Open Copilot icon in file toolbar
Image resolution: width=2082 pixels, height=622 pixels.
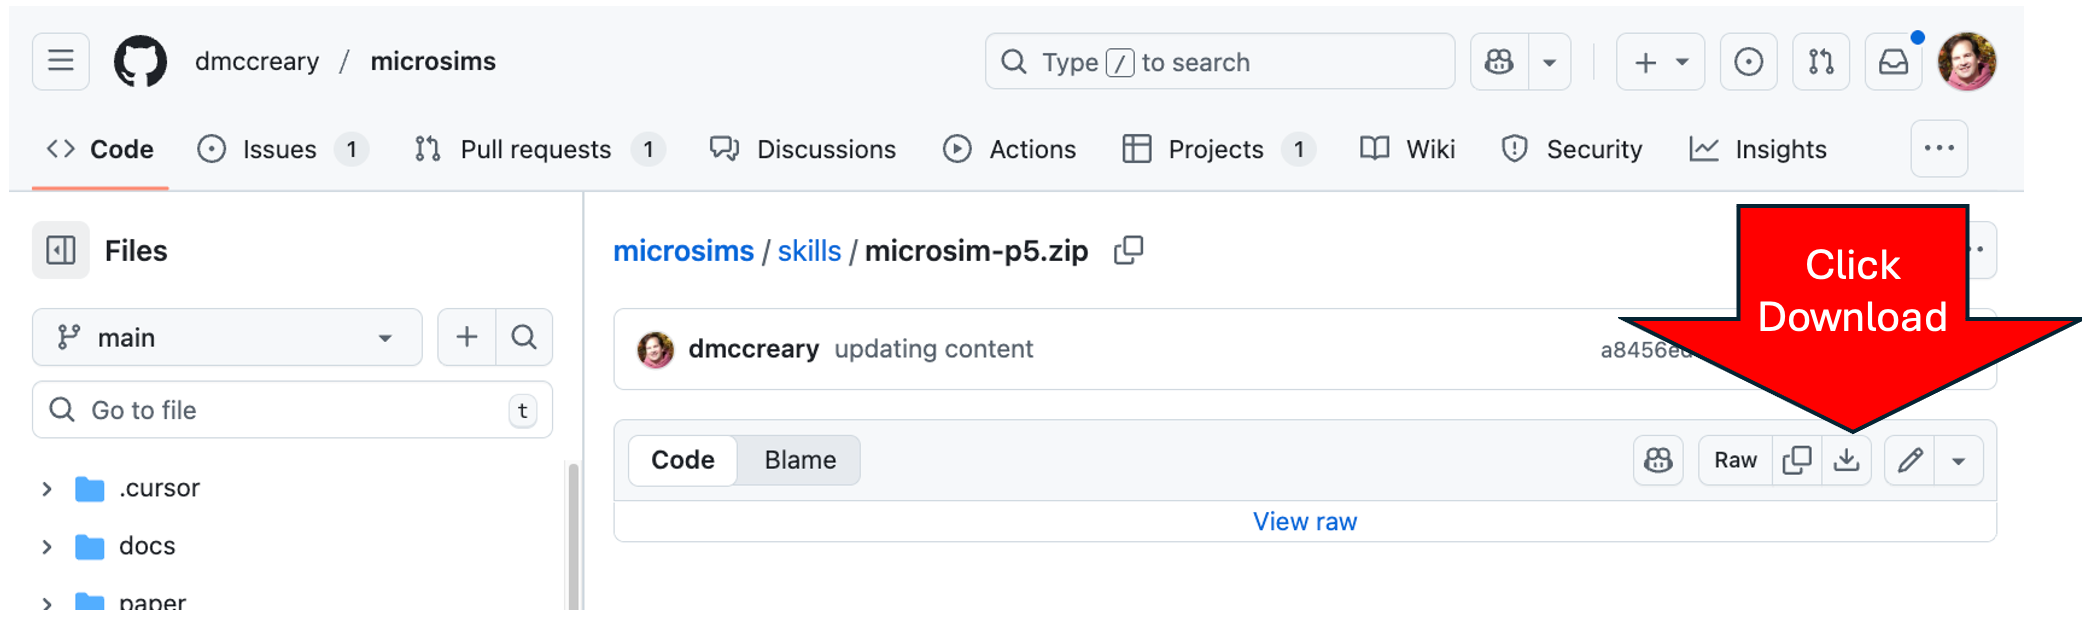(1658, 460)
